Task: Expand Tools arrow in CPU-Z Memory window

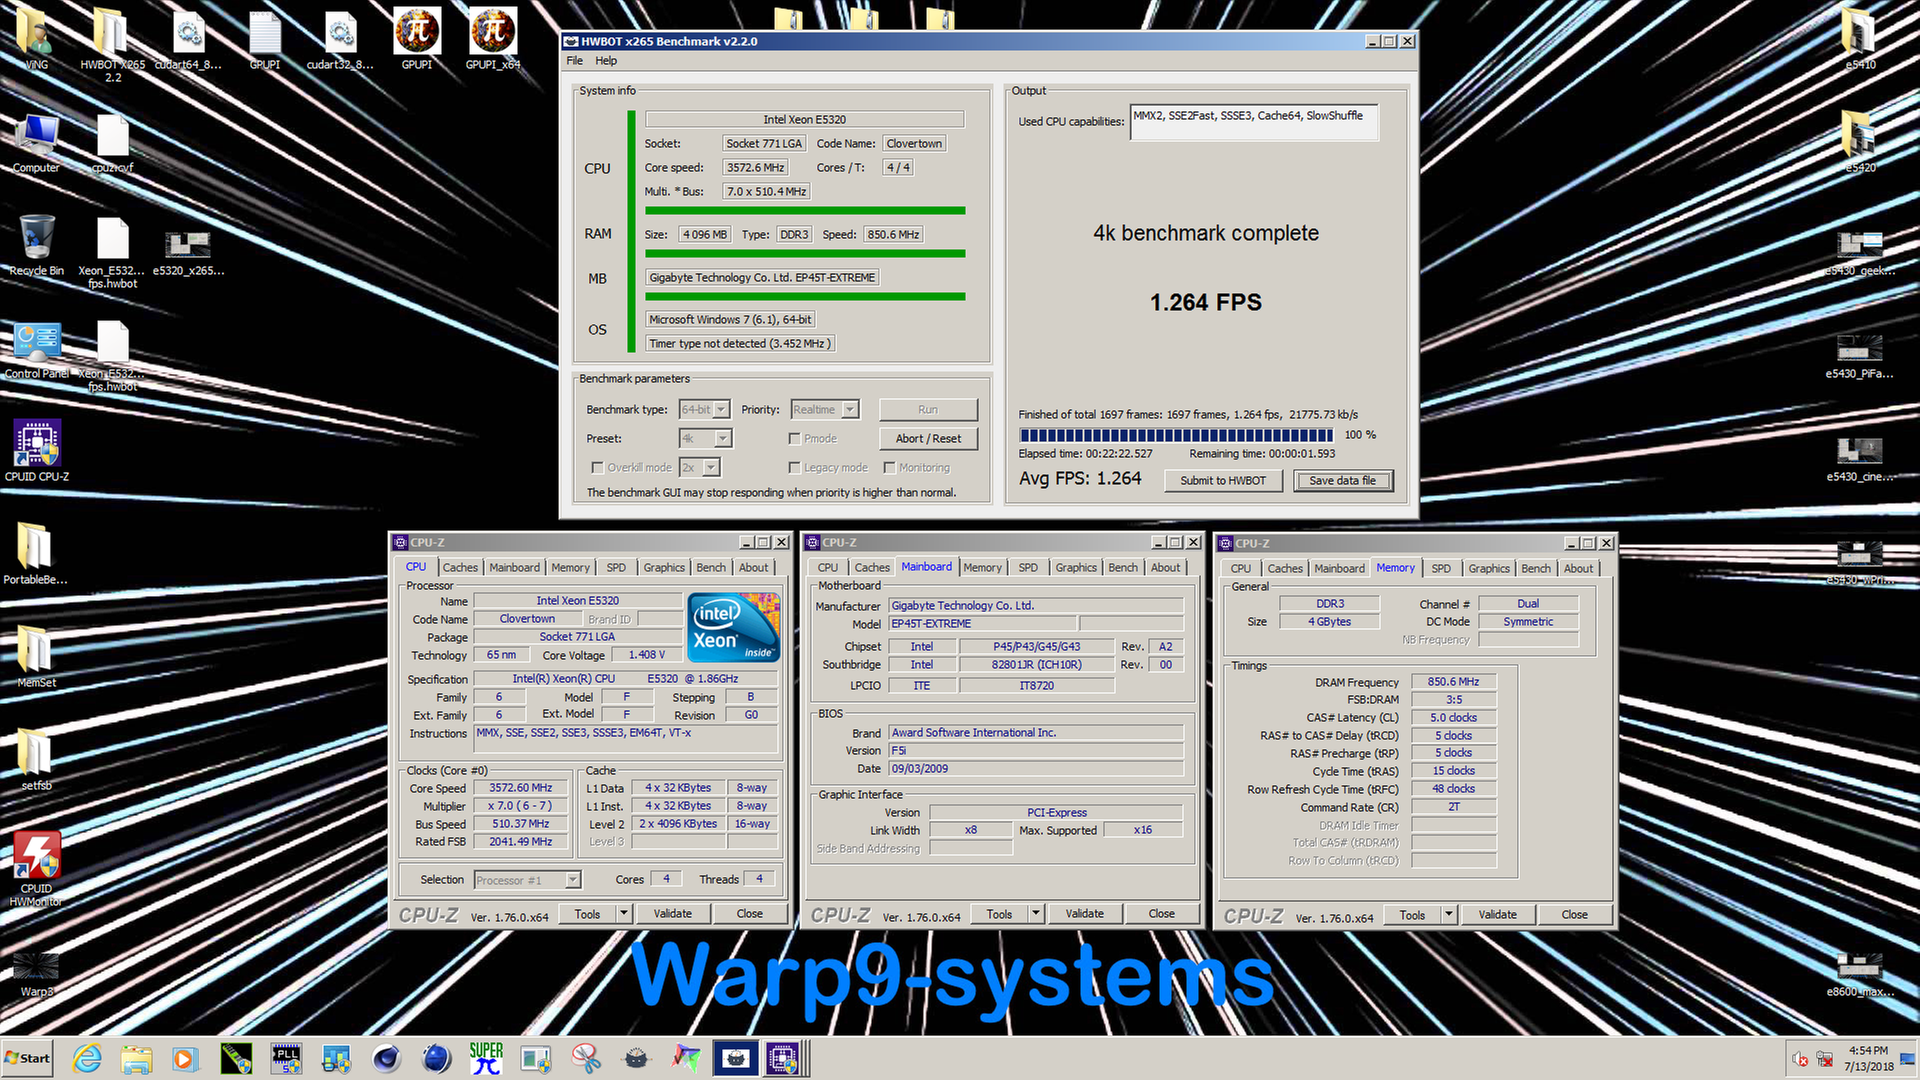Action: [1449, 915]
